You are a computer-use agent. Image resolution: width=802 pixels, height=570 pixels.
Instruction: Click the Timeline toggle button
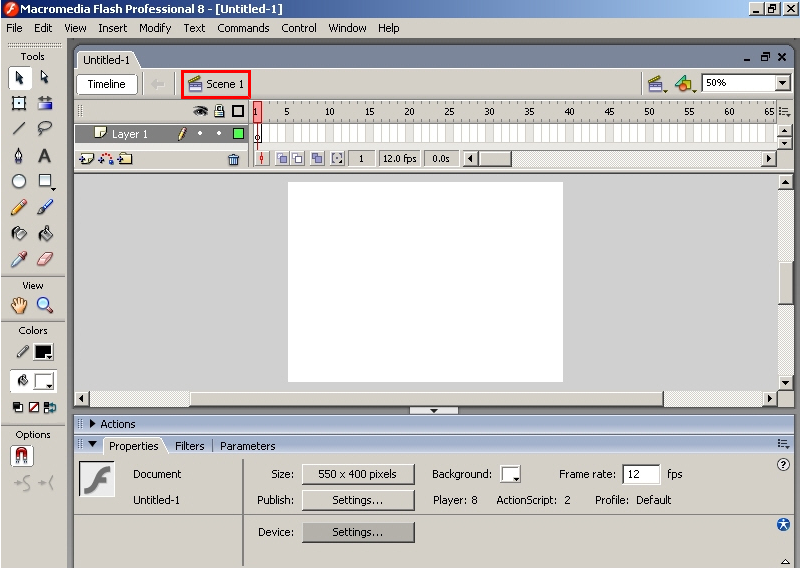(x=106, y=84)
